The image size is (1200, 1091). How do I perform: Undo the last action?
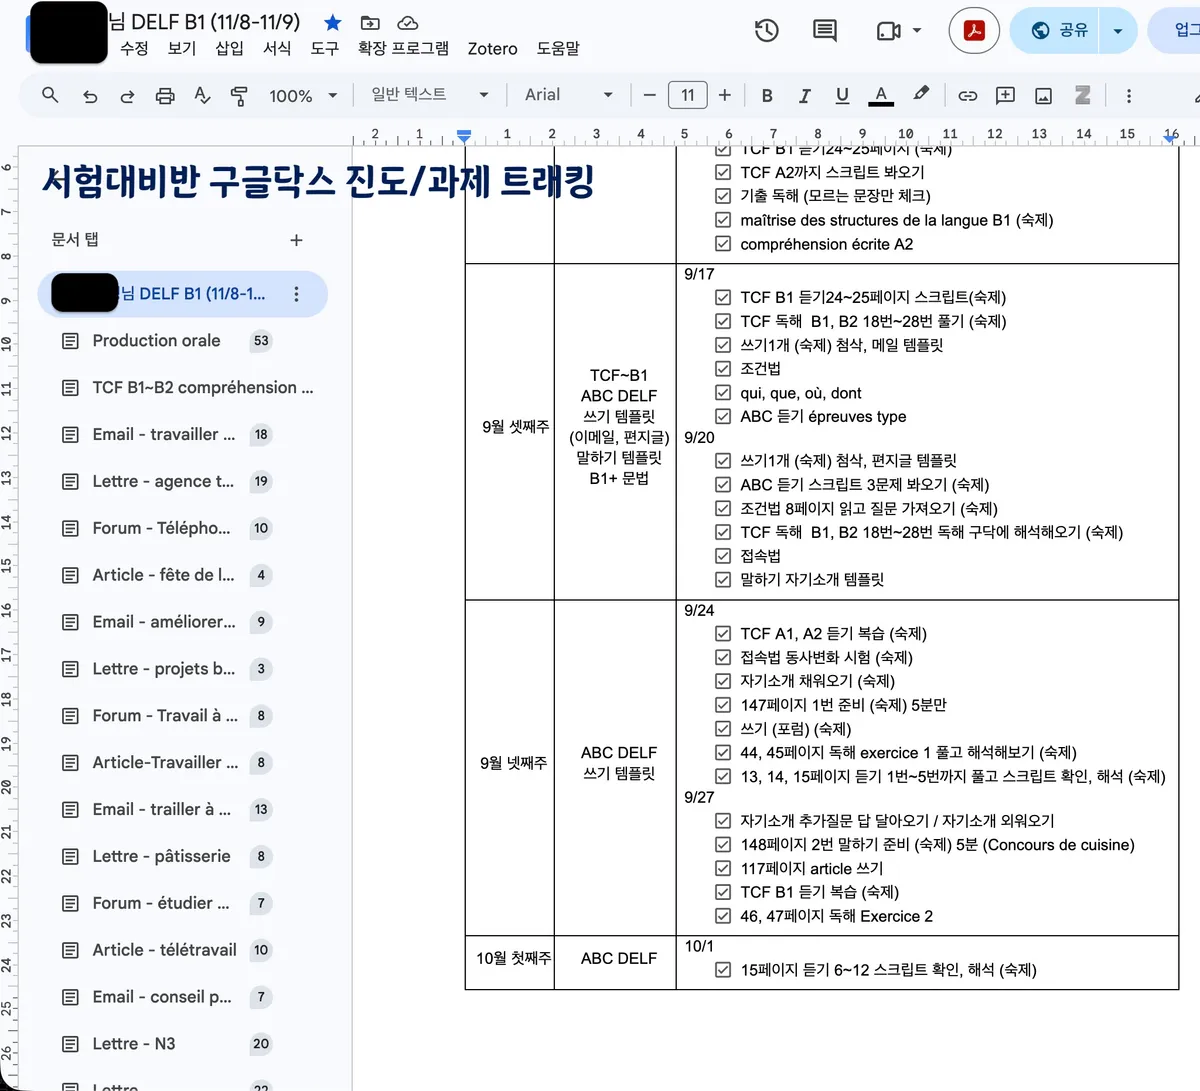click(90, 96)
